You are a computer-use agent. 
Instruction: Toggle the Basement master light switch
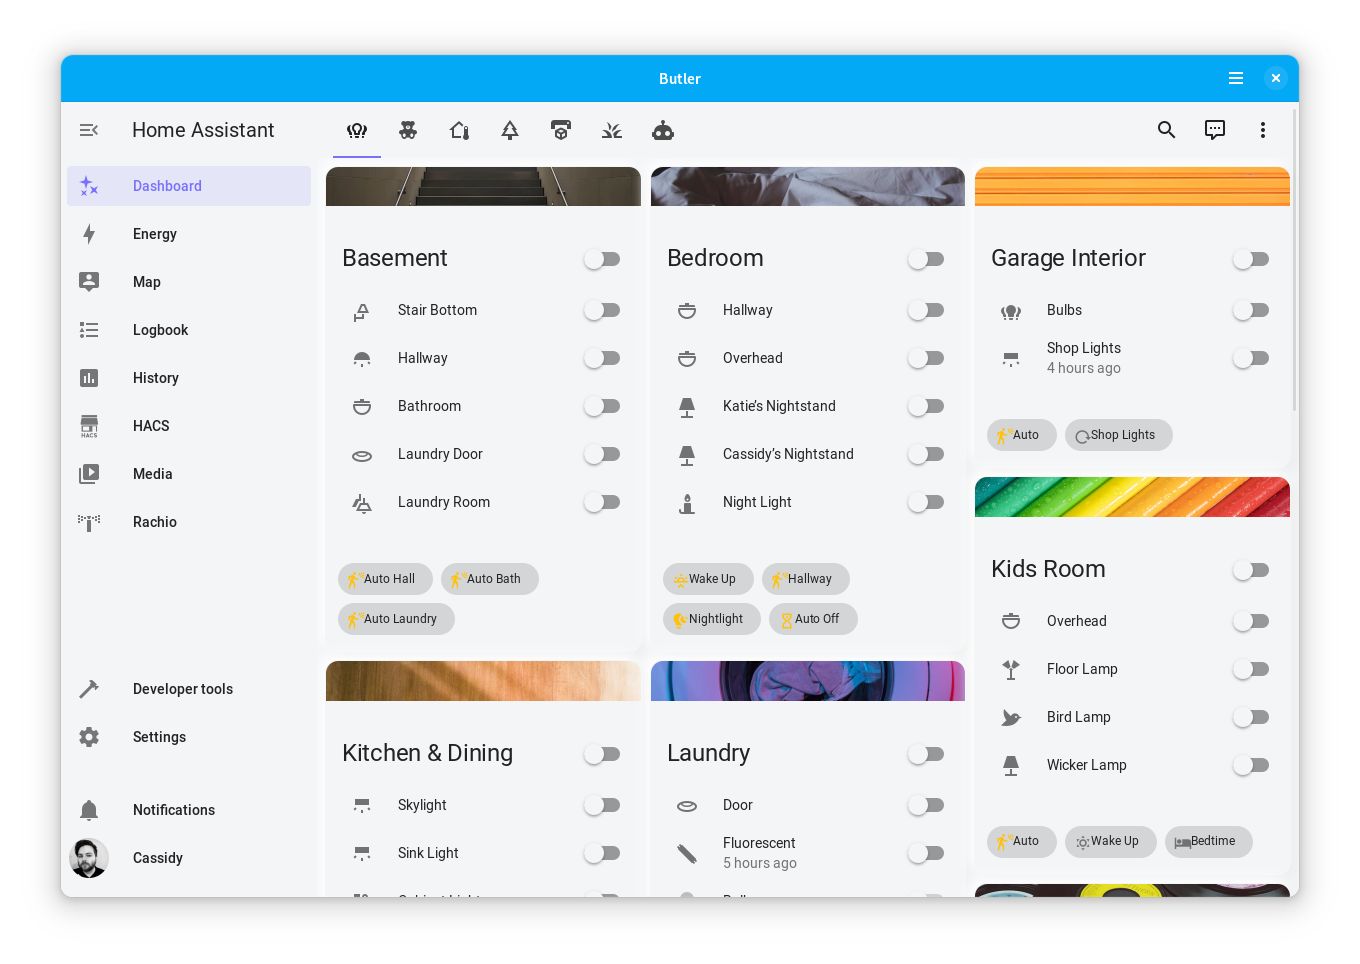601,258
